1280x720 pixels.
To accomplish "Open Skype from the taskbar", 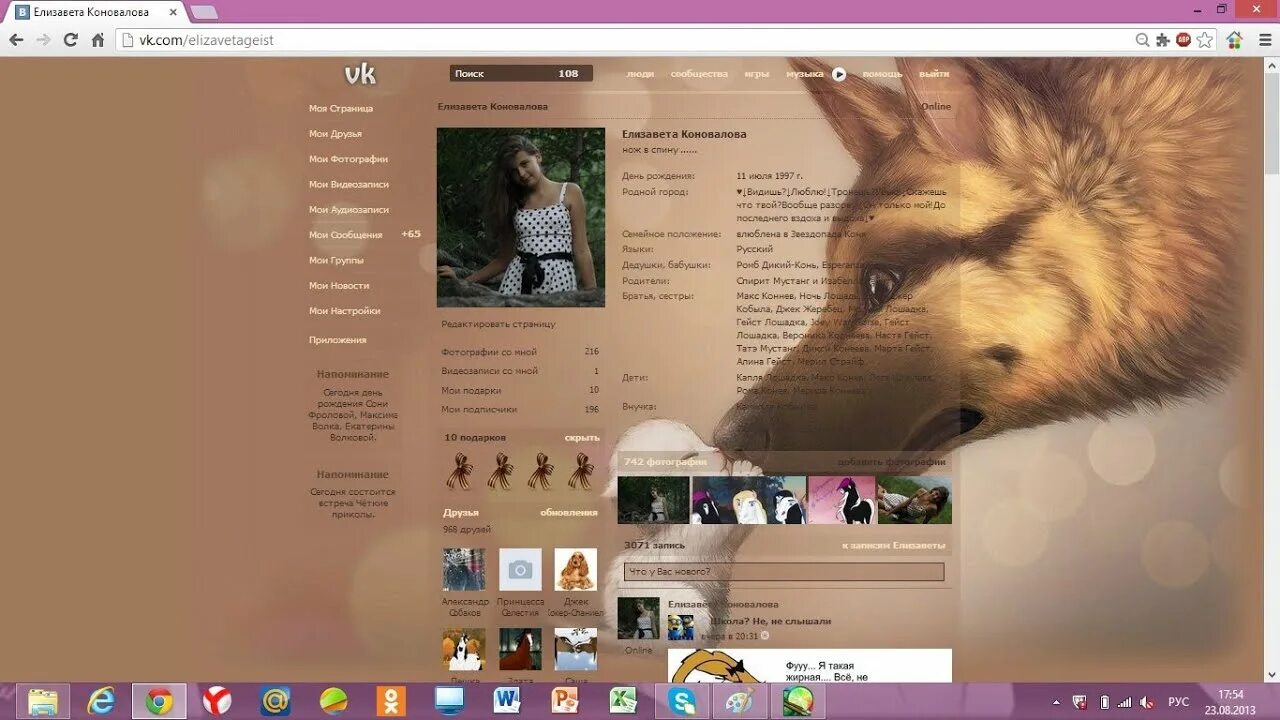I will pyautogui.click(x=682, y=701).
